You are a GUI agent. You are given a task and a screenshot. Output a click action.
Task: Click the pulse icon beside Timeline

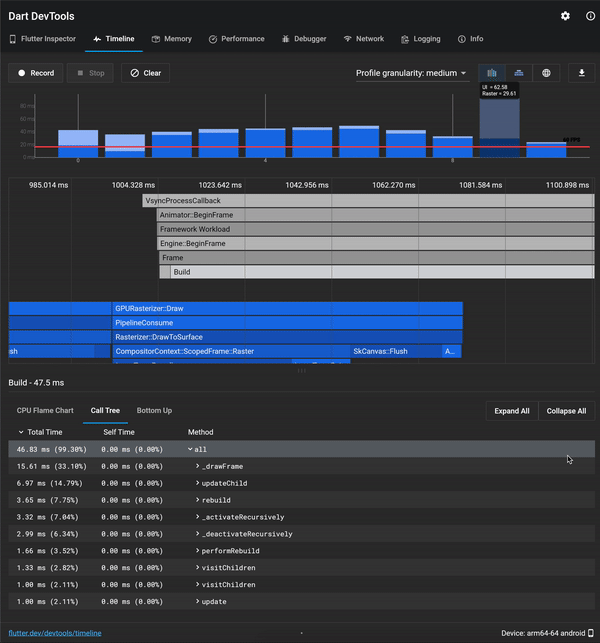point(97,39)
